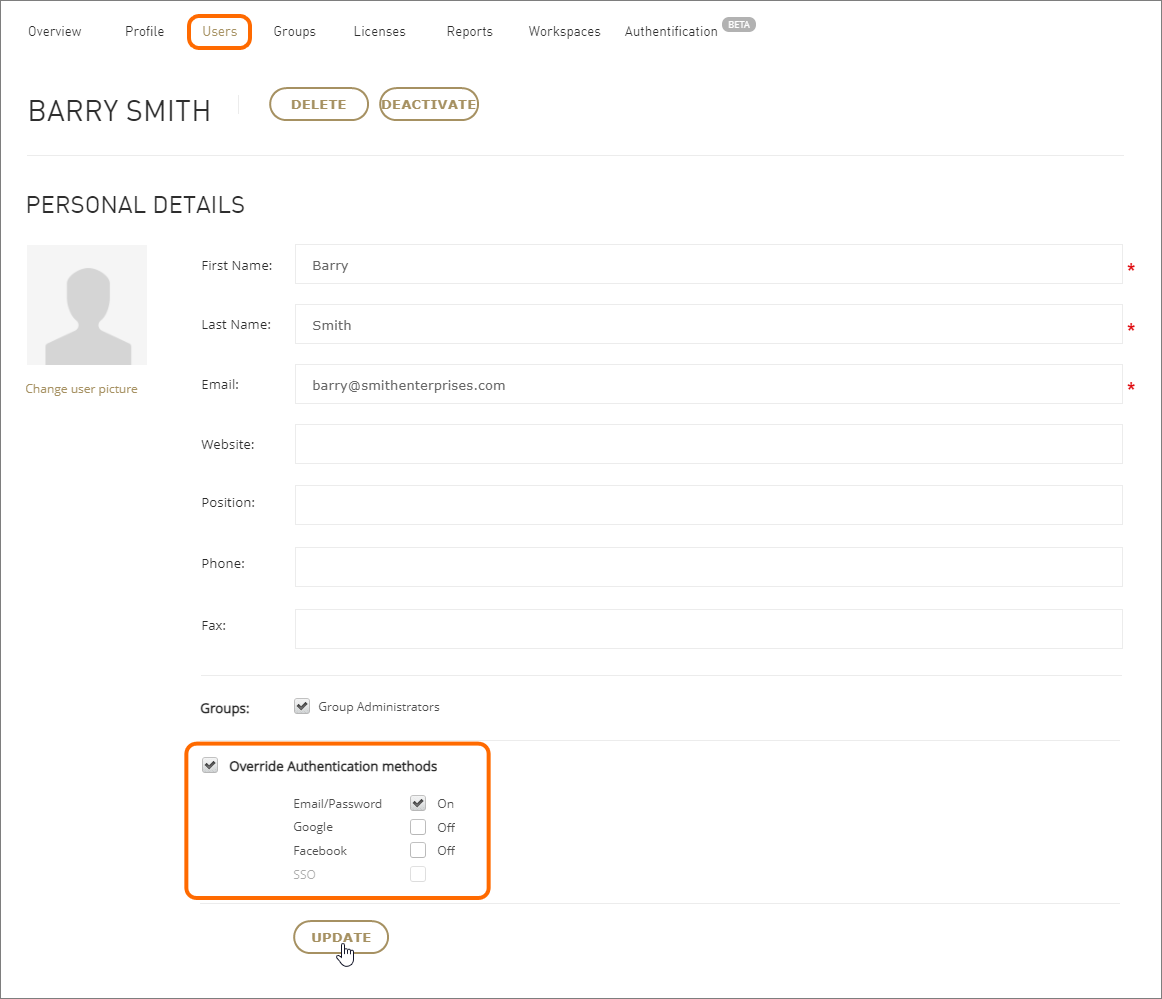
Task: Click the Deactivate button
Action: tap(429, 104)
